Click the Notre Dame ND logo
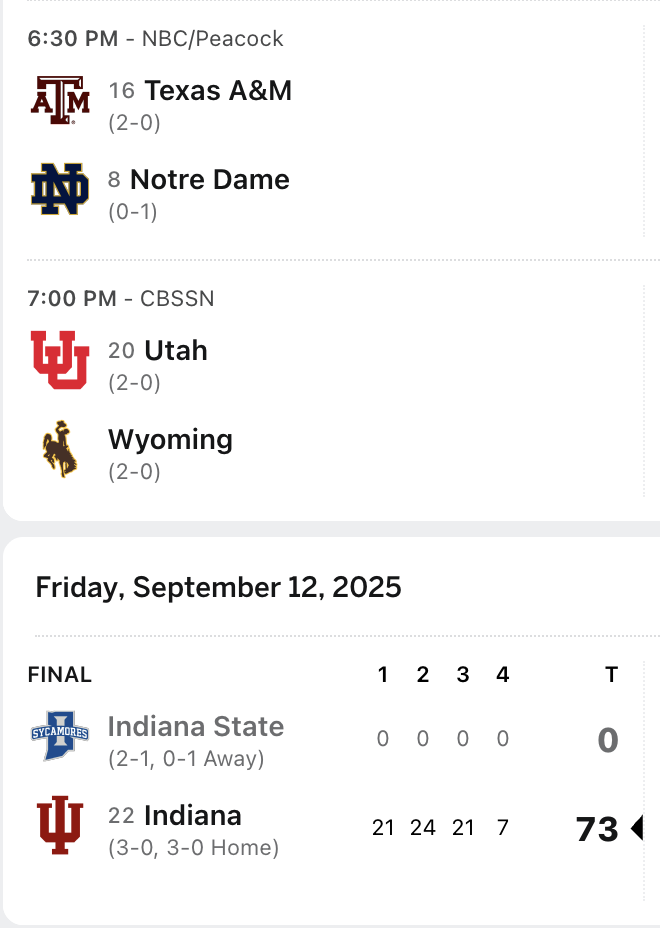Viewport: 660px width, 928px height. [x=60, y=189]
